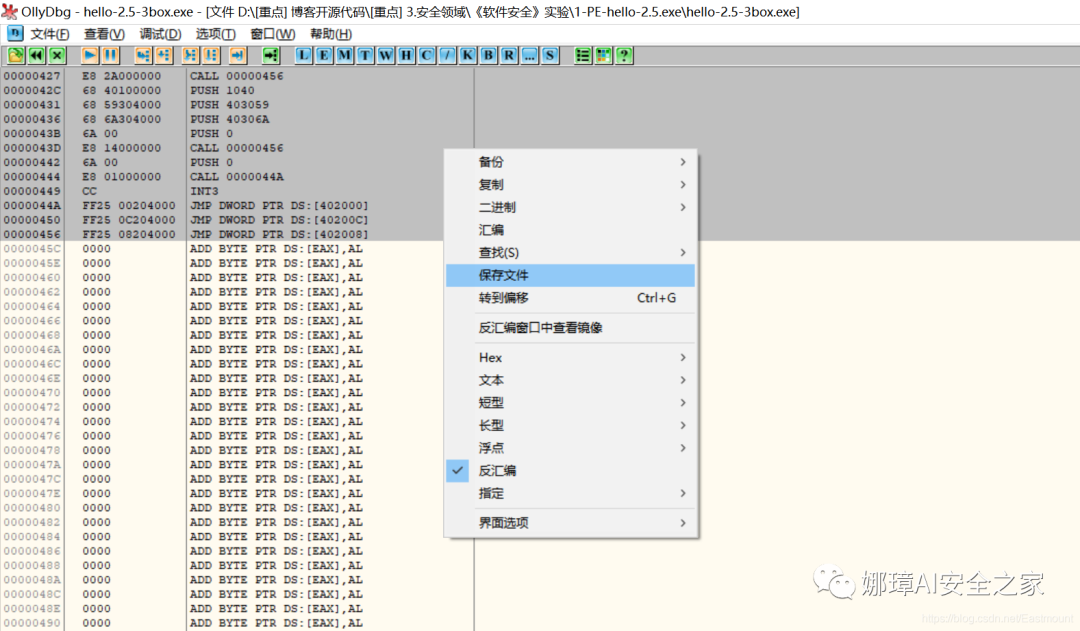Select row at address 00000427
This screenshot has height=631, width=1080.
point(238,76)
